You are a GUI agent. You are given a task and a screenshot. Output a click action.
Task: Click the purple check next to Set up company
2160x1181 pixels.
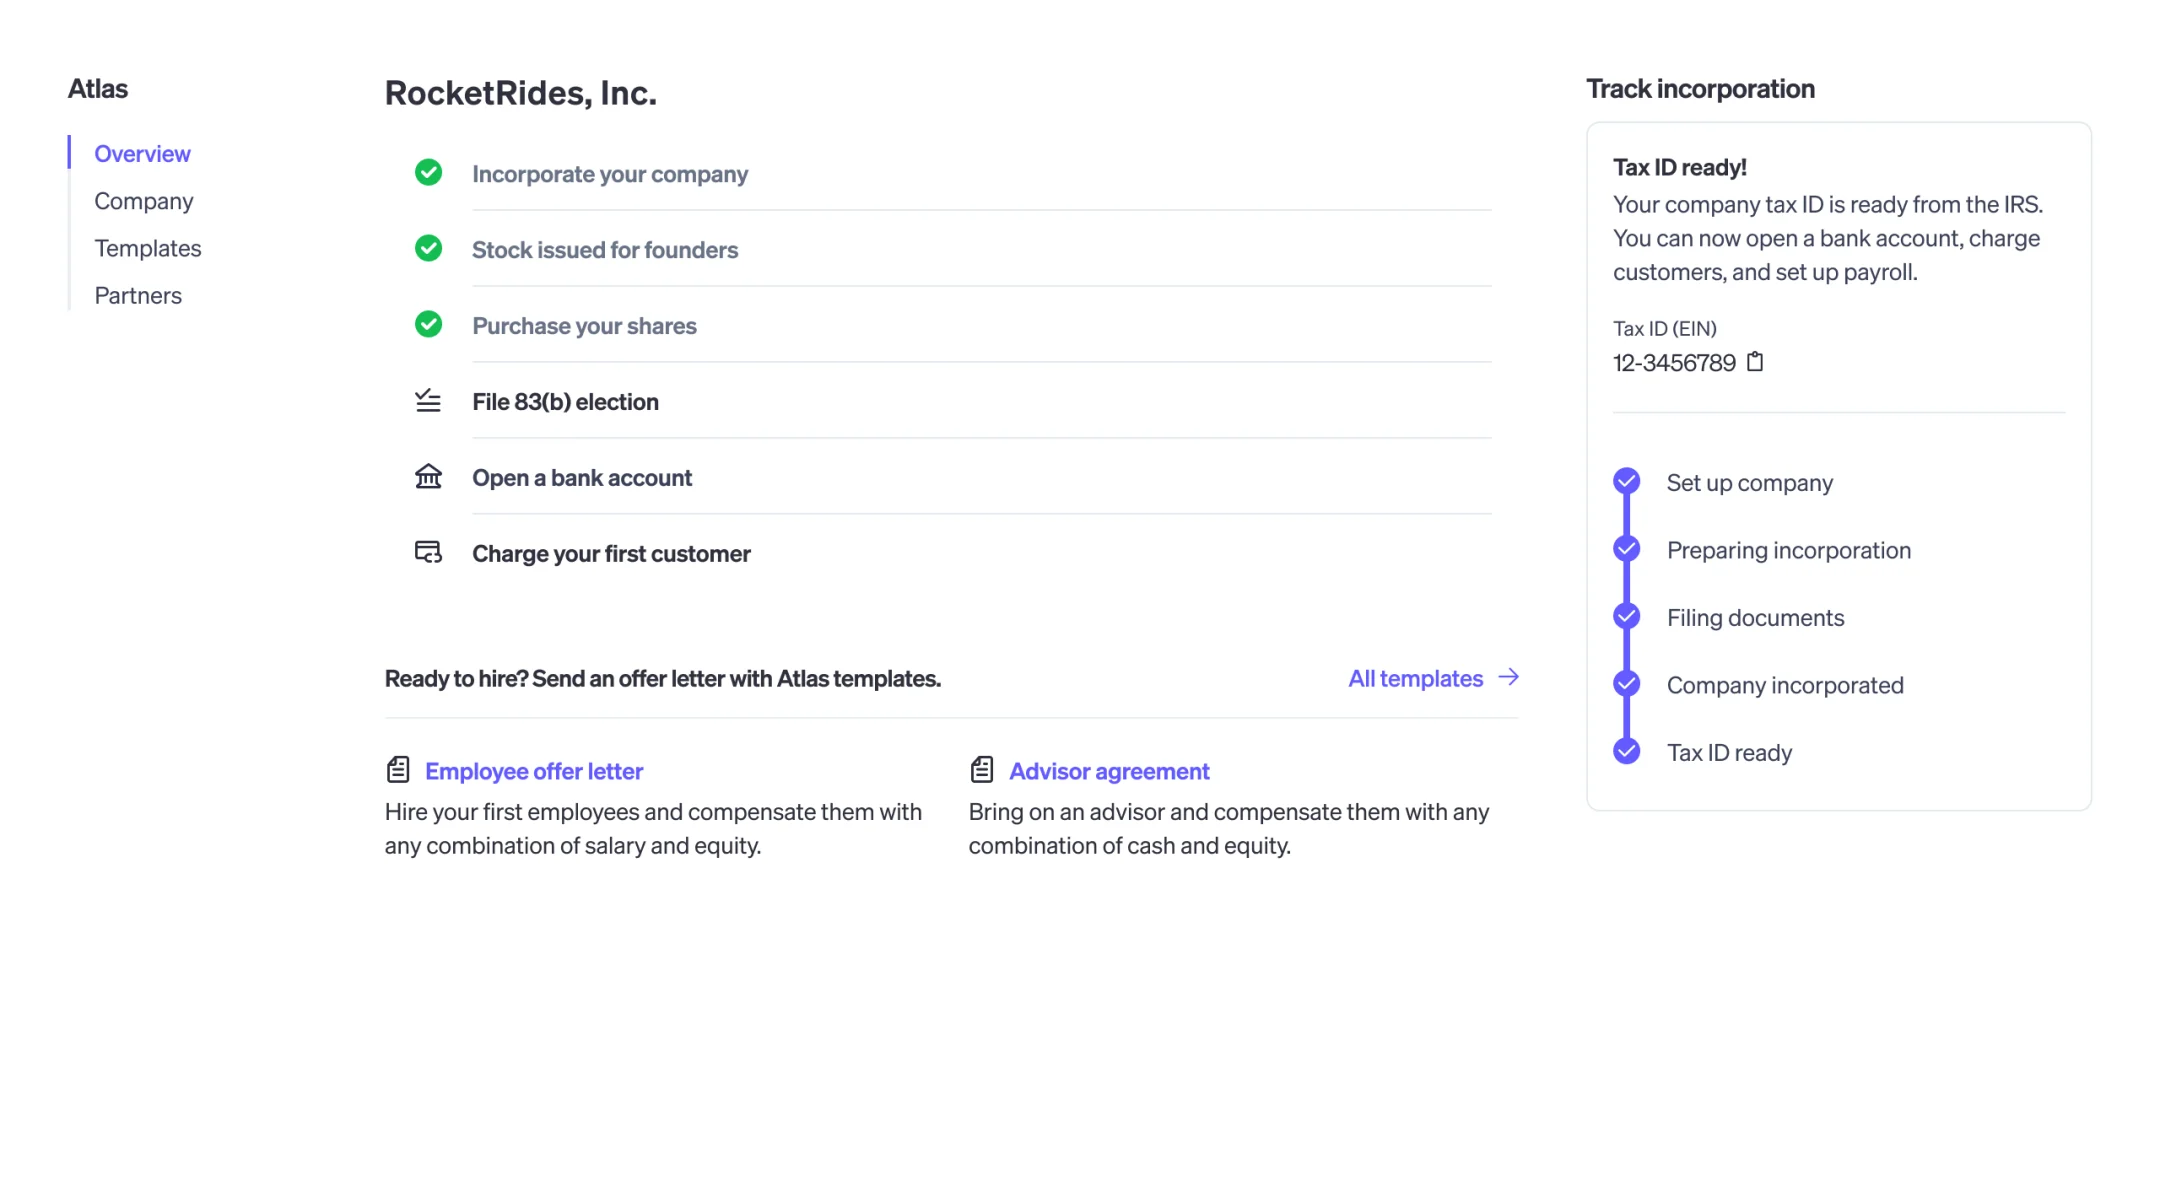click(1626, 482)
